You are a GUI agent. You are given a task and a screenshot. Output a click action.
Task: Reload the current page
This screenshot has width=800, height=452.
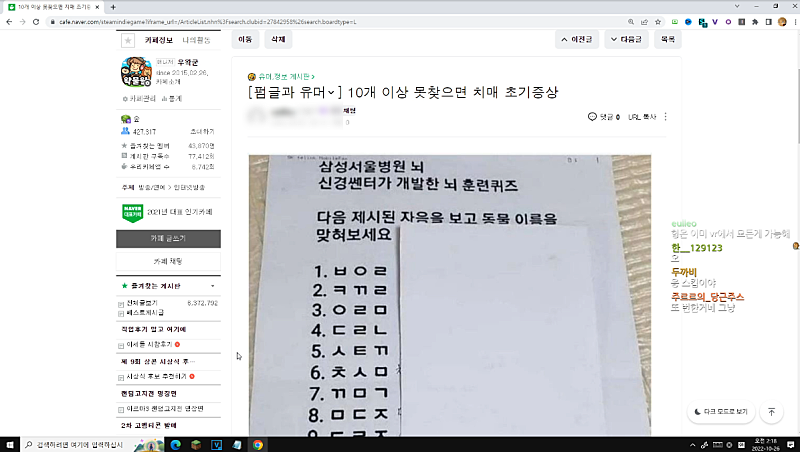point(36,22)
